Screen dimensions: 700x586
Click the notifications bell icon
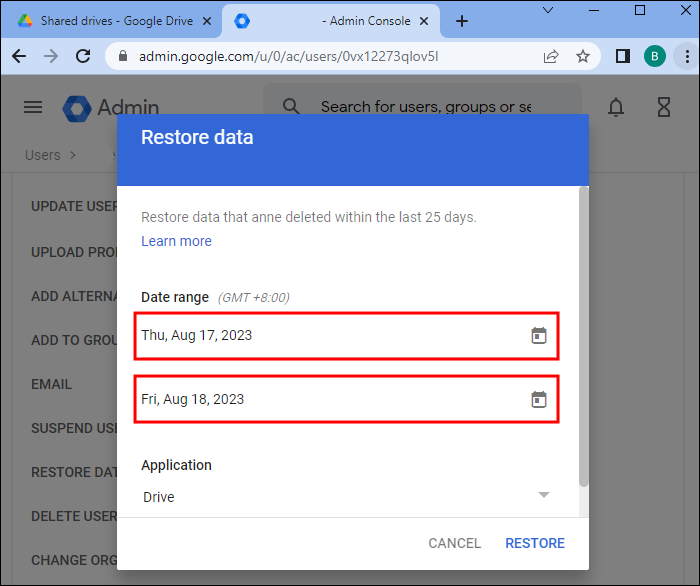click(x=616, y=107)
